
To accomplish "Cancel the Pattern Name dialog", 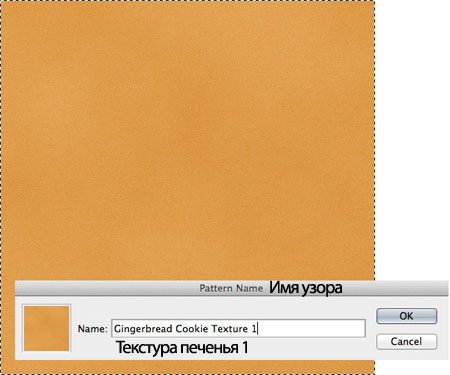I will click(406, 341).
